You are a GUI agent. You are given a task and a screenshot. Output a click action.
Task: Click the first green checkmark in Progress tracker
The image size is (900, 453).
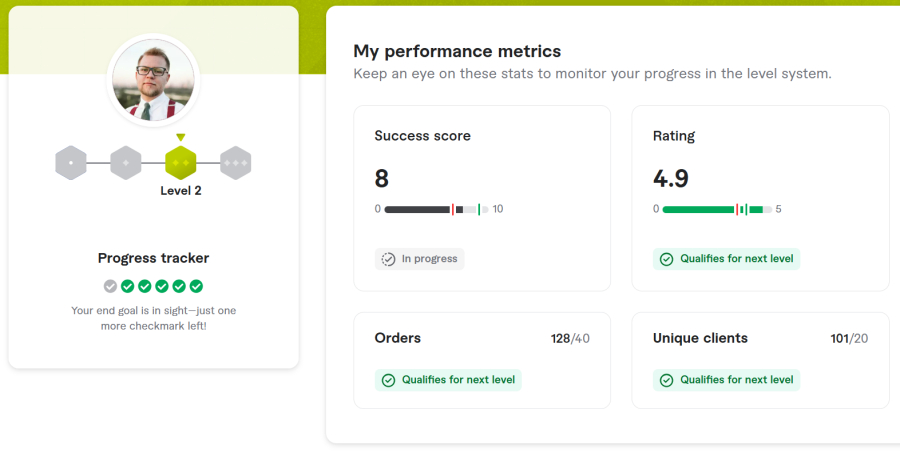click(127, 286)
